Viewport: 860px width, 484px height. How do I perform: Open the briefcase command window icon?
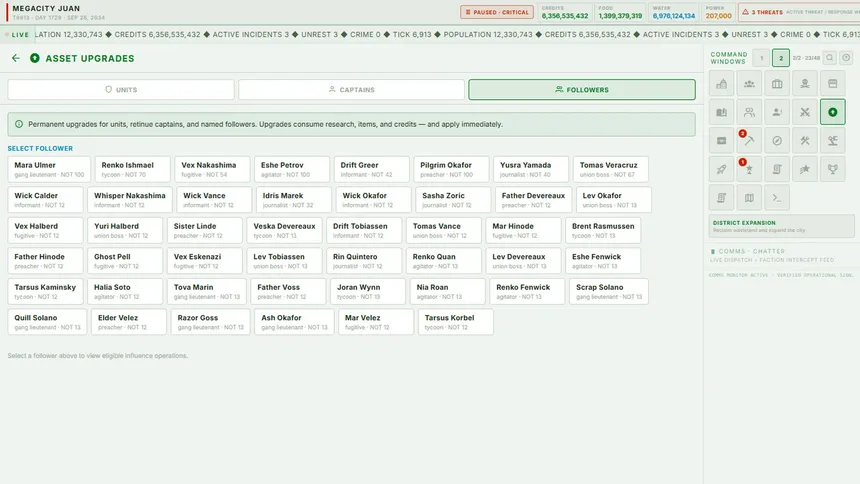click(x=777, y=84)
